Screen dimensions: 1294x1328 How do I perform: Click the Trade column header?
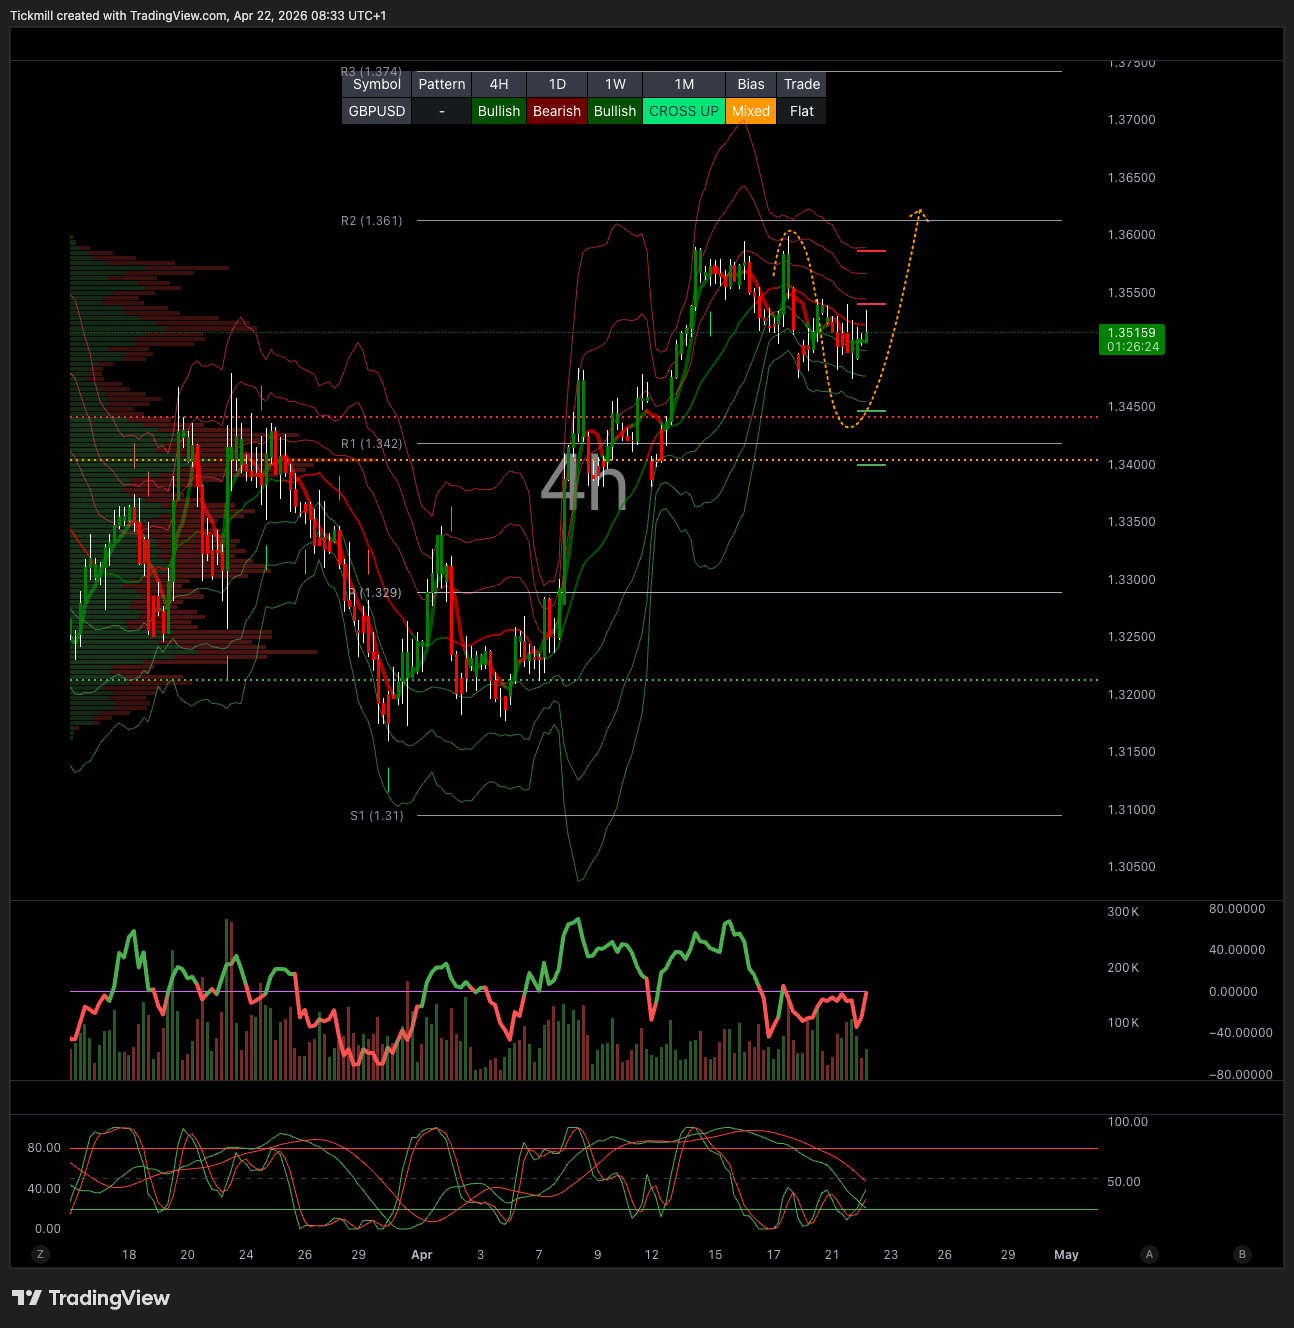(802, 84)
